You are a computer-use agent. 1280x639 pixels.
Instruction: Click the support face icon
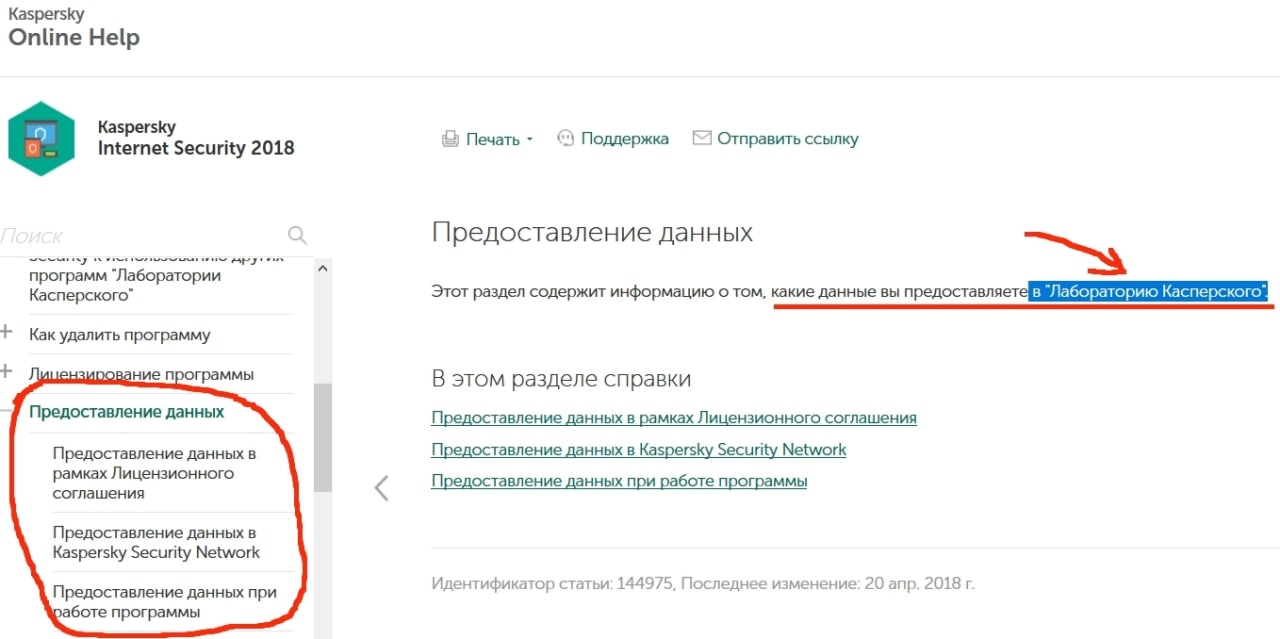coord(566,138)
